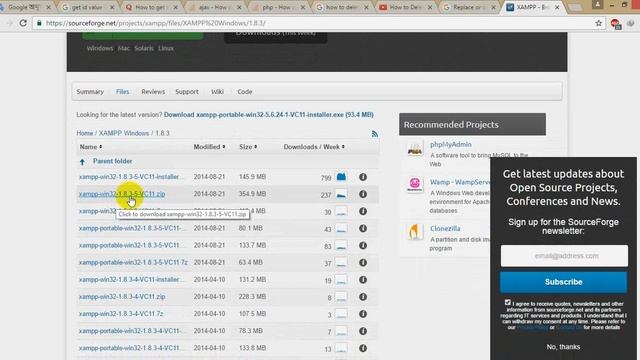Uncheck the newsletter consent checkbox
The image size is (640, 360).
click(507, 302)
